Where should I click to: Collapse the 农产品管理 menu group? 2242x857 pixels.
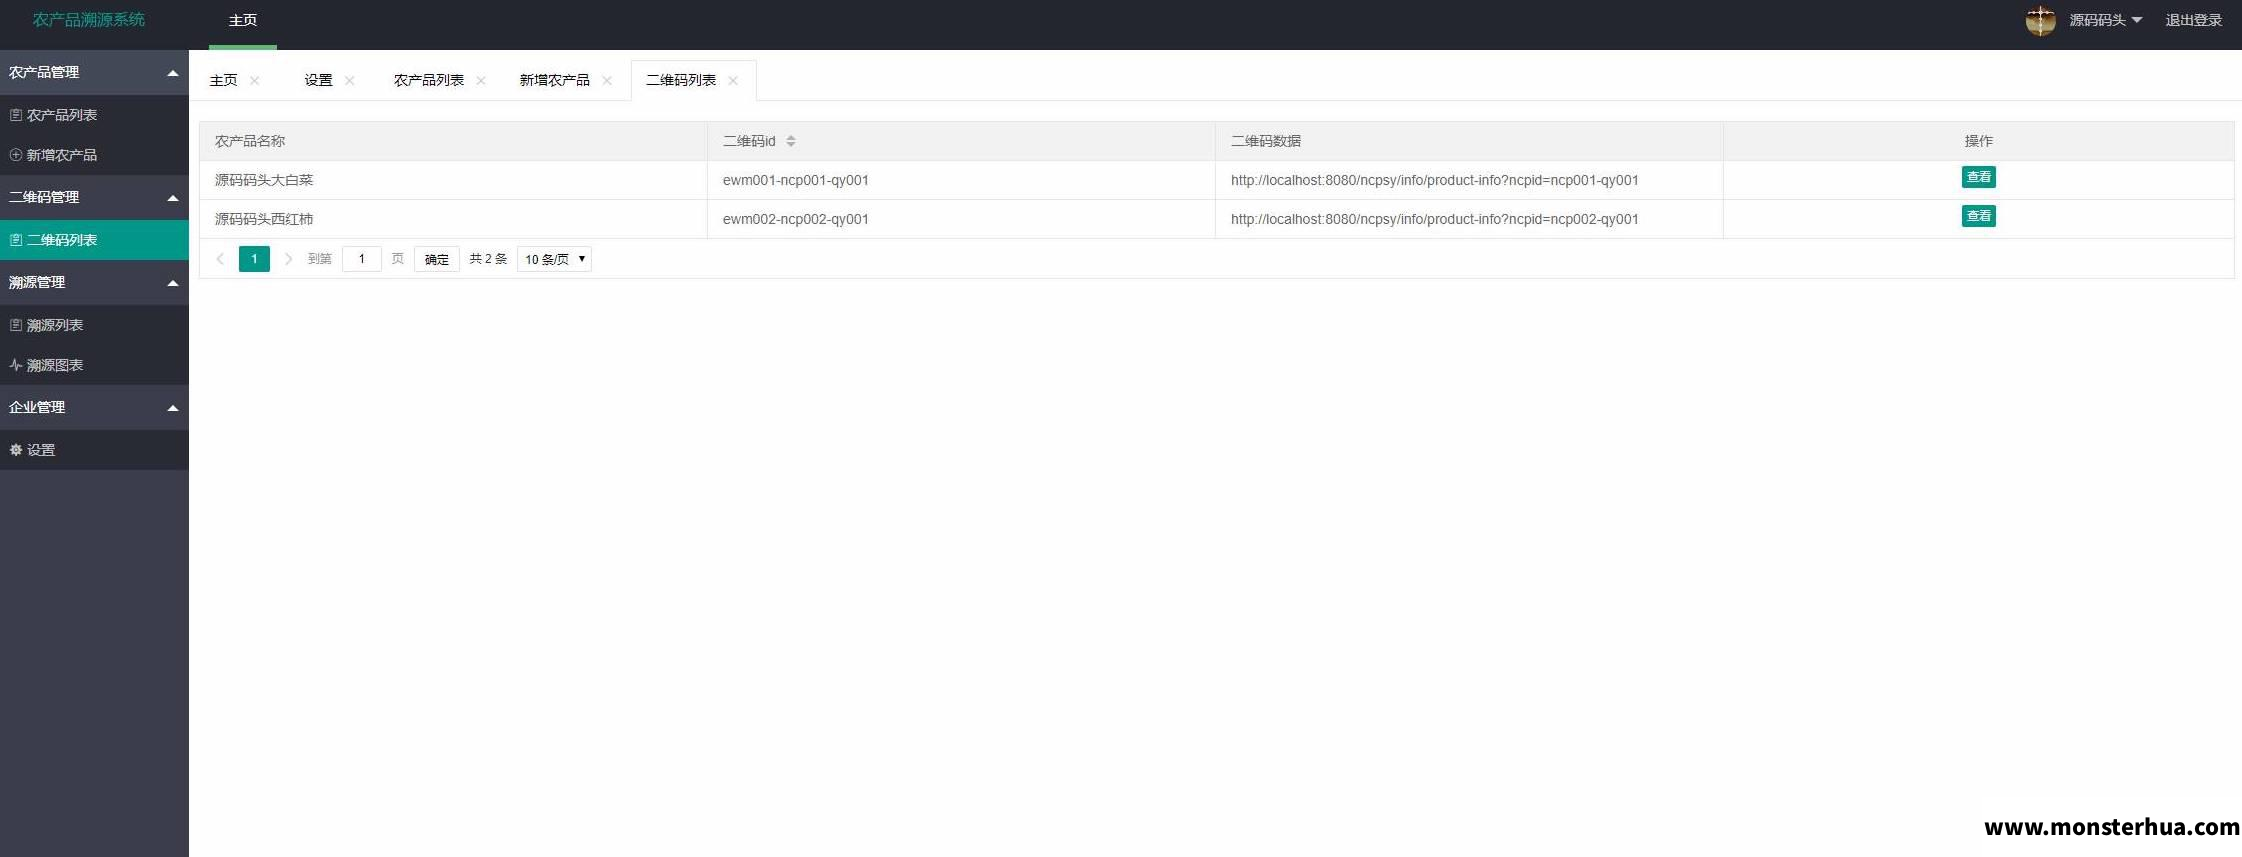[x=94, y=72]
